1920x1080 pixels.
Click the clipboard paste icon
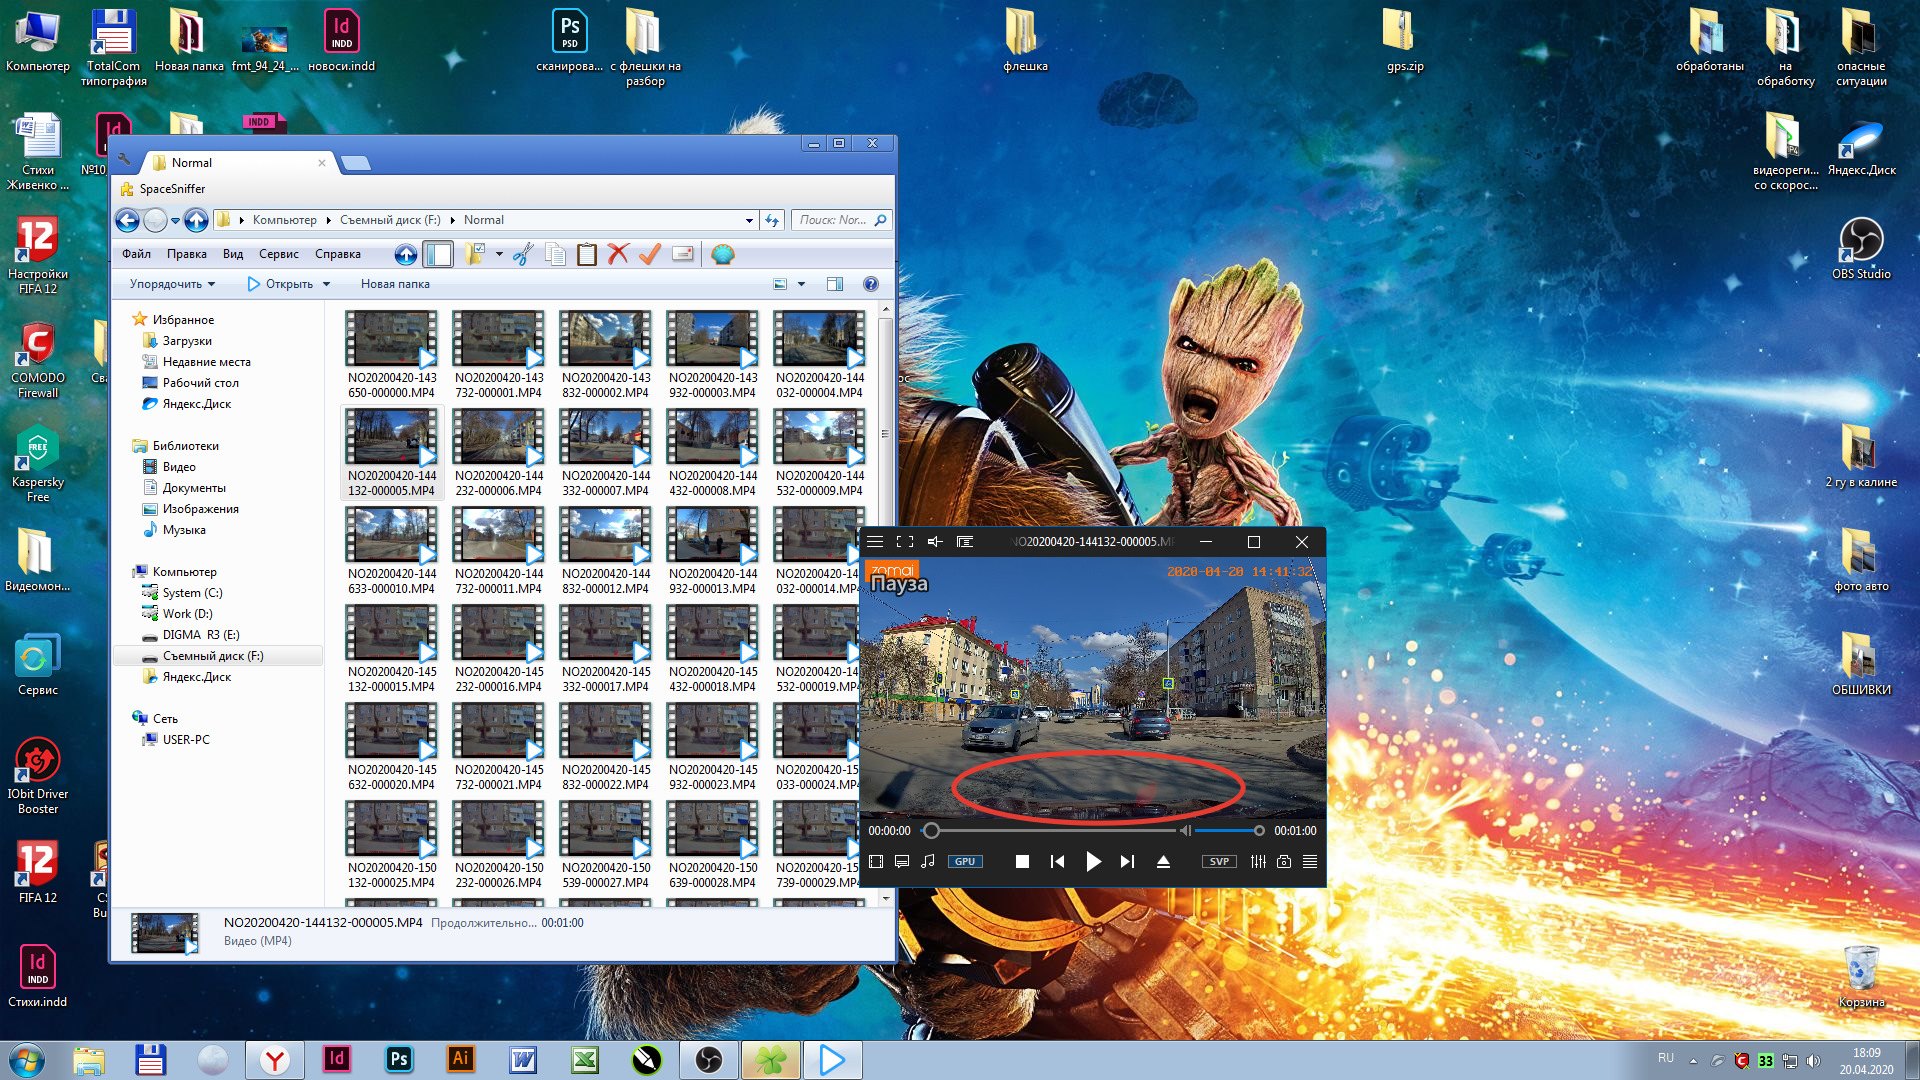point(587,254)
